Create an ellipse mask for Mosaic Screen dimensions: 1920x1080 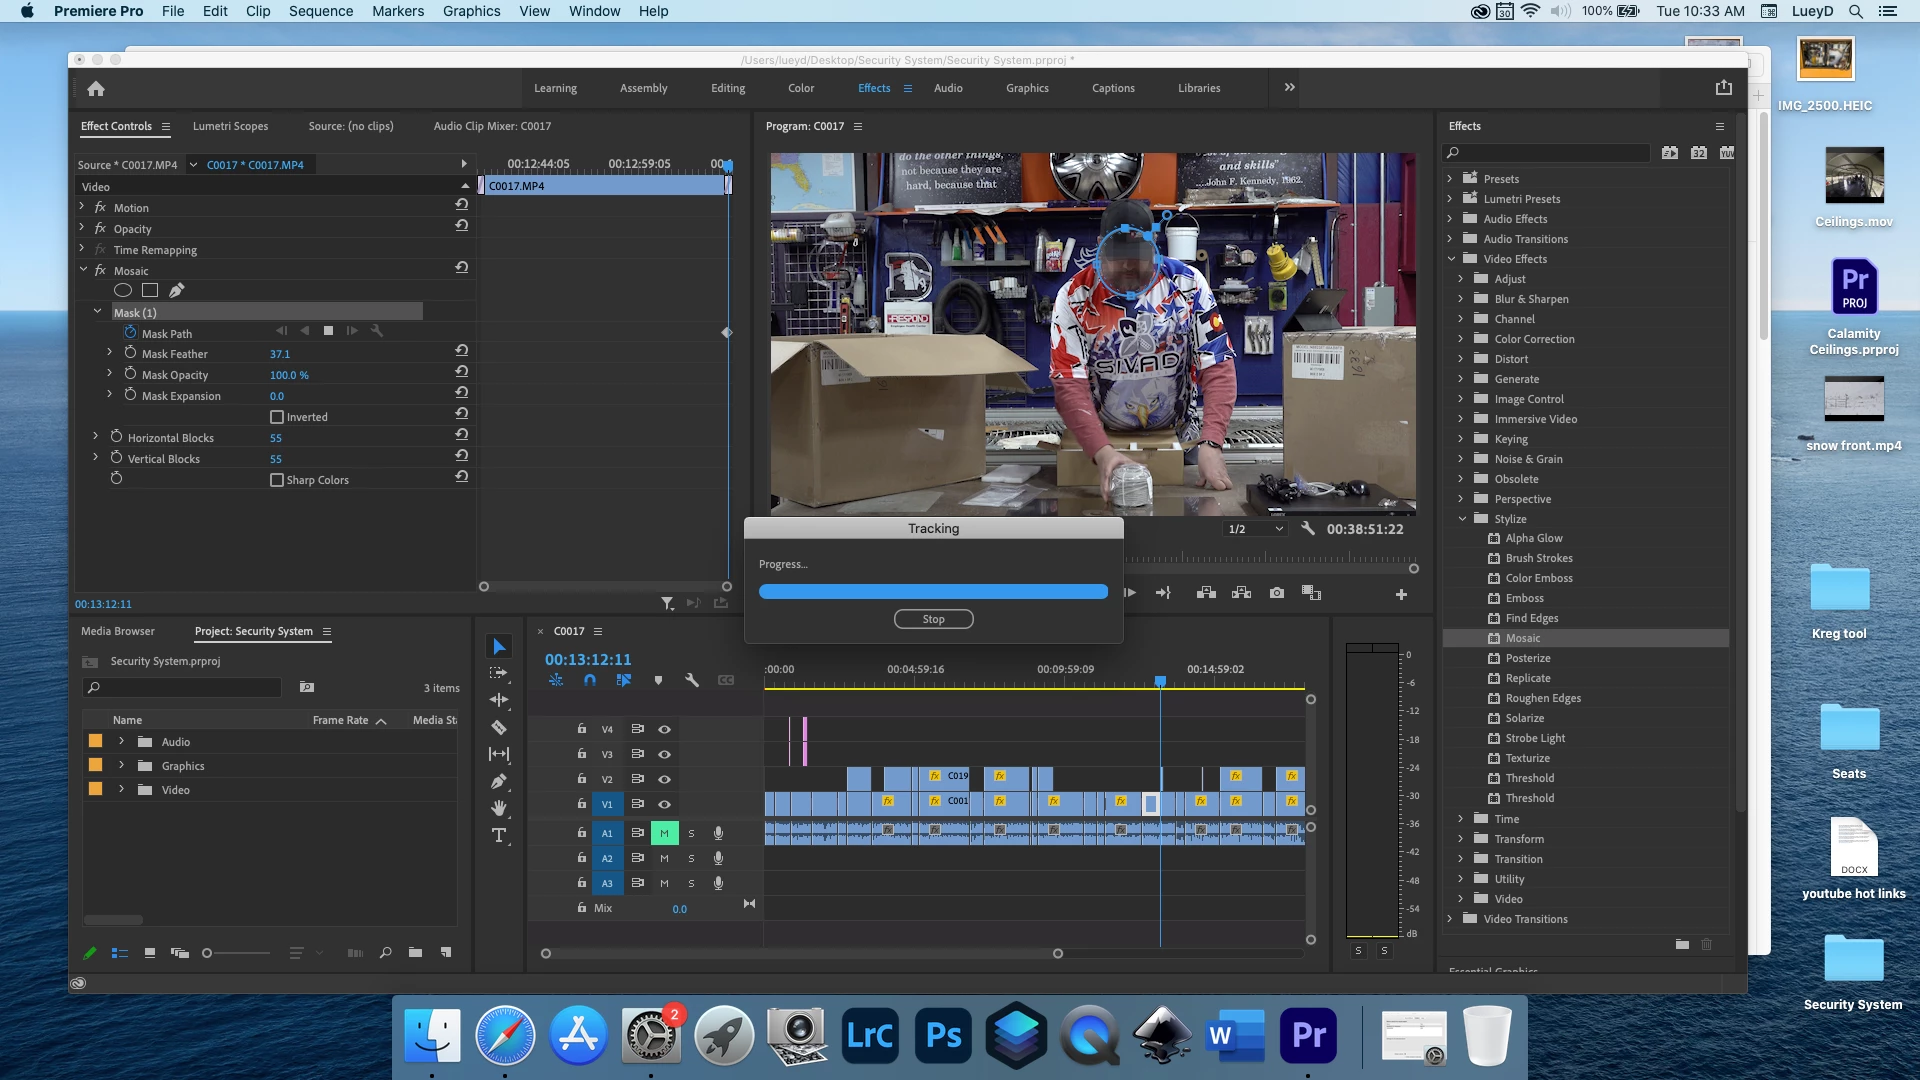click(x=123, y=290)
